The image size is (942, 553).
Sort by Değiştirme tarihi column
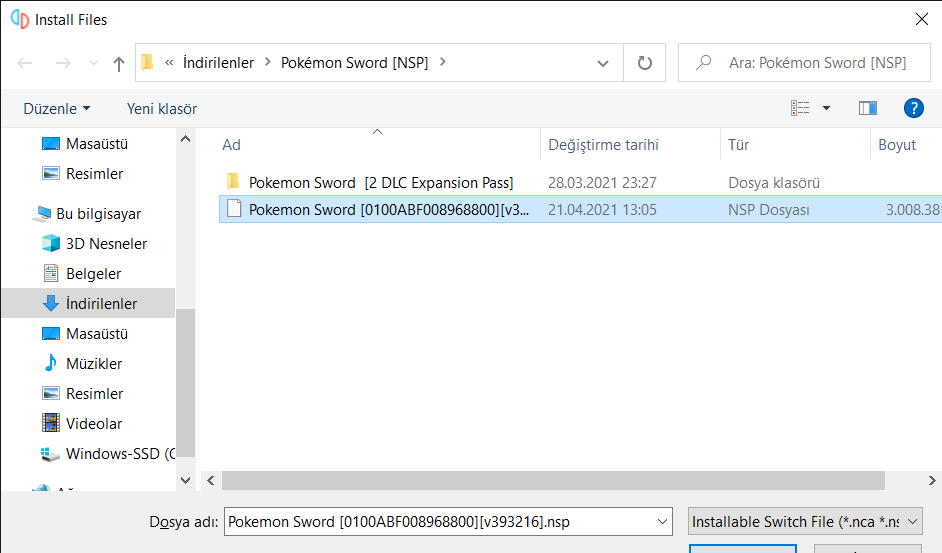click(603, 145)
